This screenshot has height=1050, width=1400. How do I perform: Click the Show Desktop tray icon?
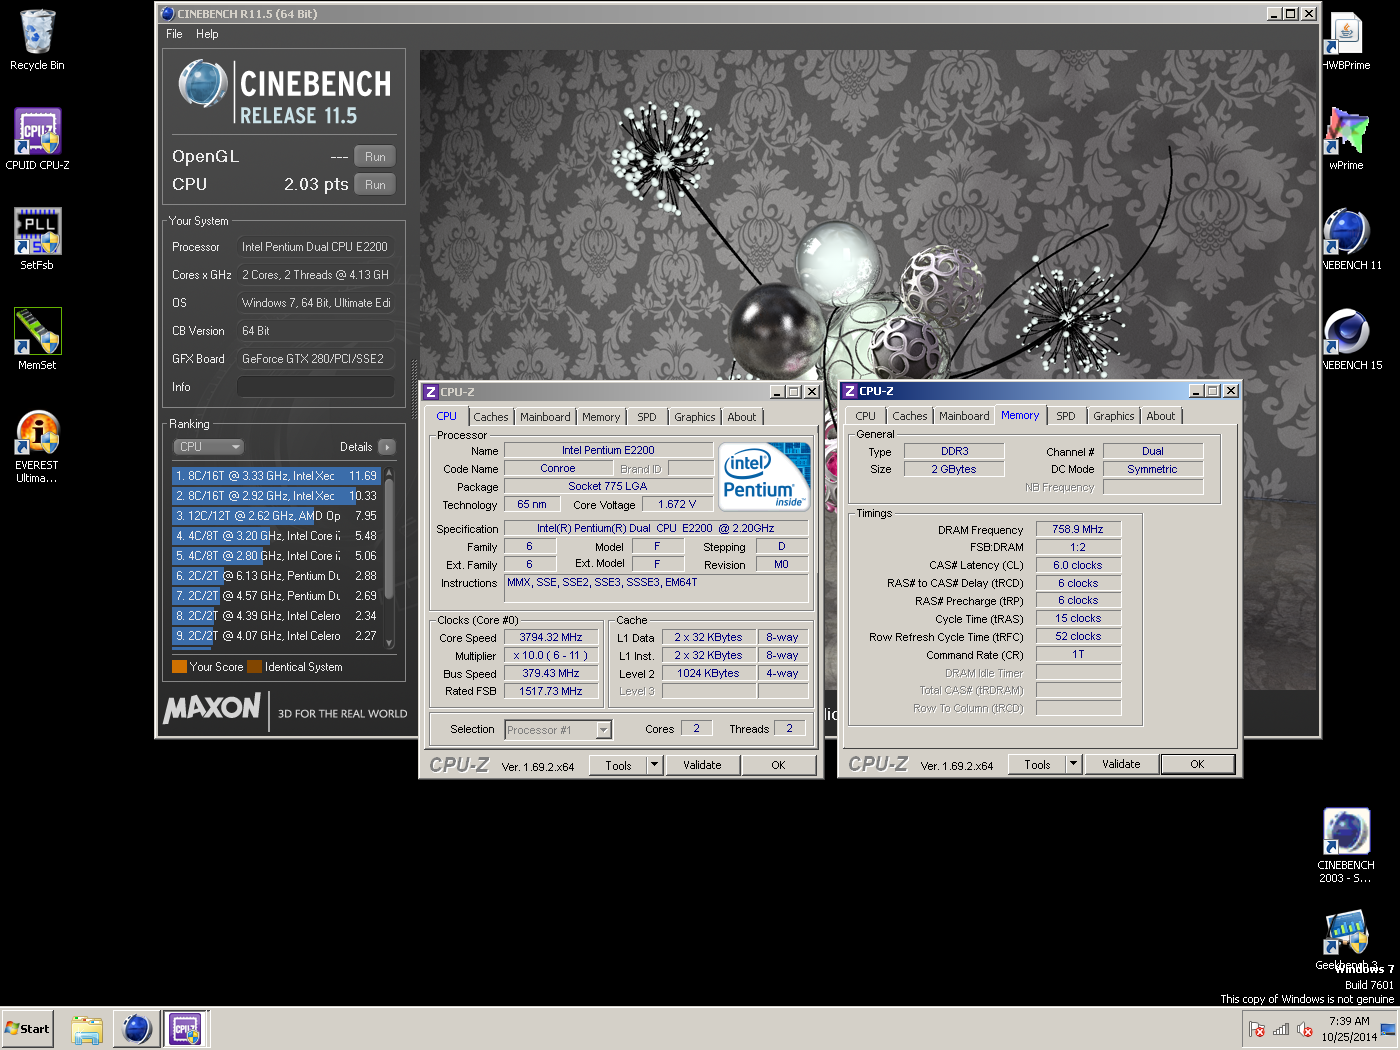coord(1388,1029)
